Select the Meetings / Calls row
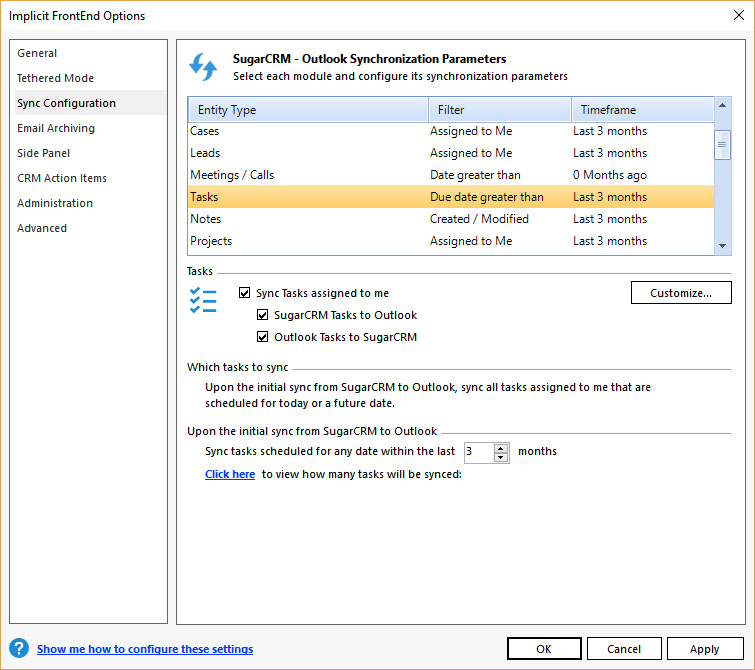Viewport: 755px width, 670px height. (x=232, y=175)
